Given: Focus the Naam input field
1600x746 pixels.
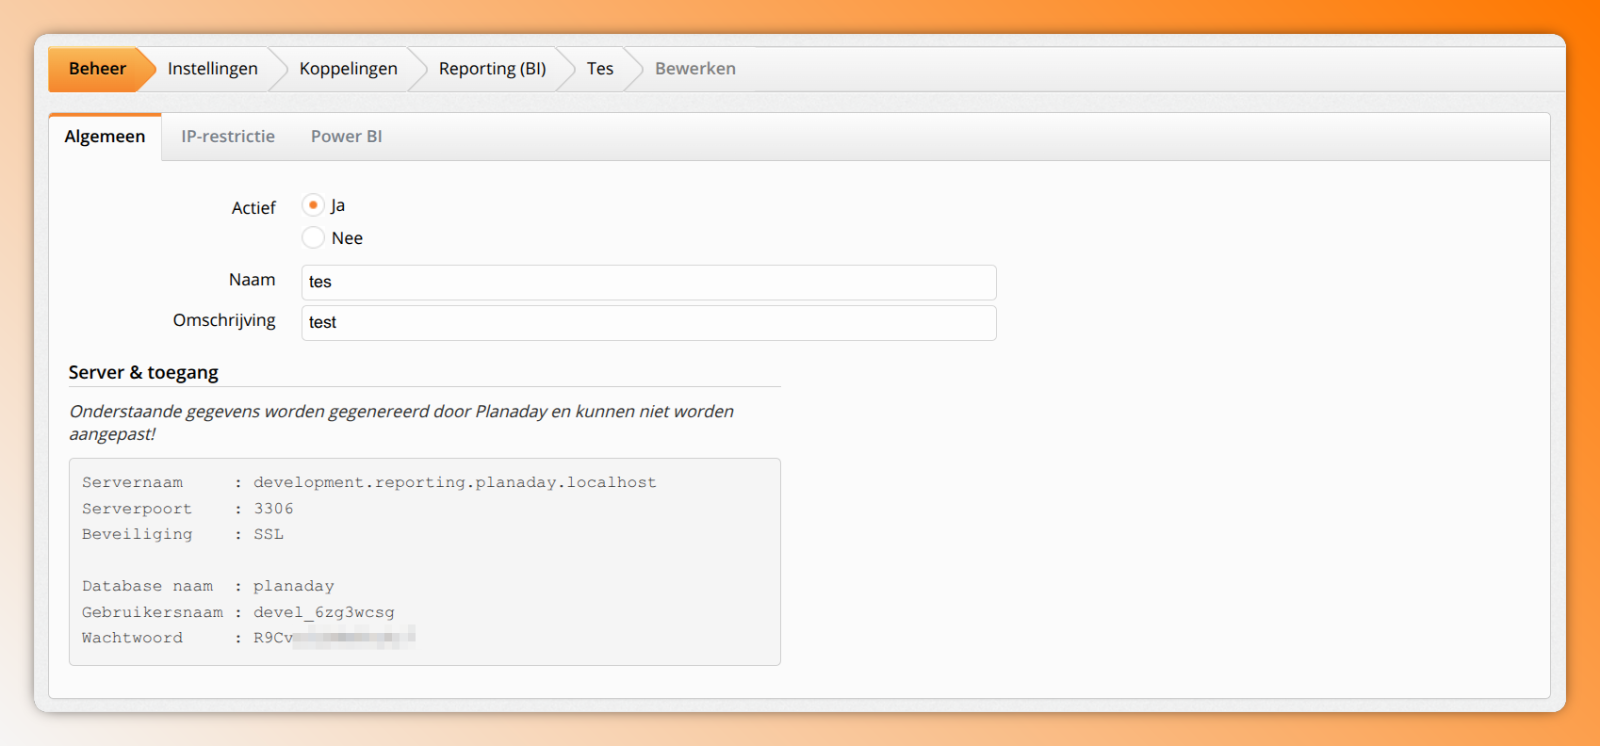Looking at the screenshot, I should (x=649, y=282).
